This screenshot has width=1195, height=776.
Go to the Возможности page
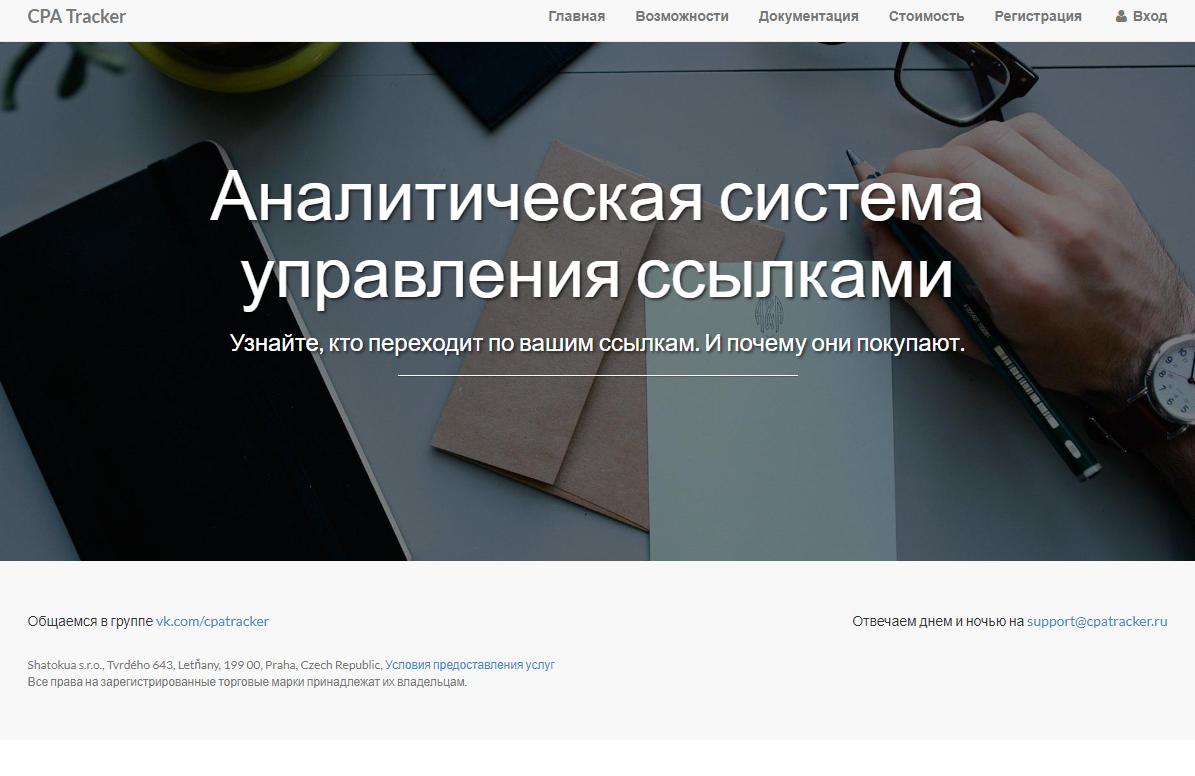click(x=681, y=16)
